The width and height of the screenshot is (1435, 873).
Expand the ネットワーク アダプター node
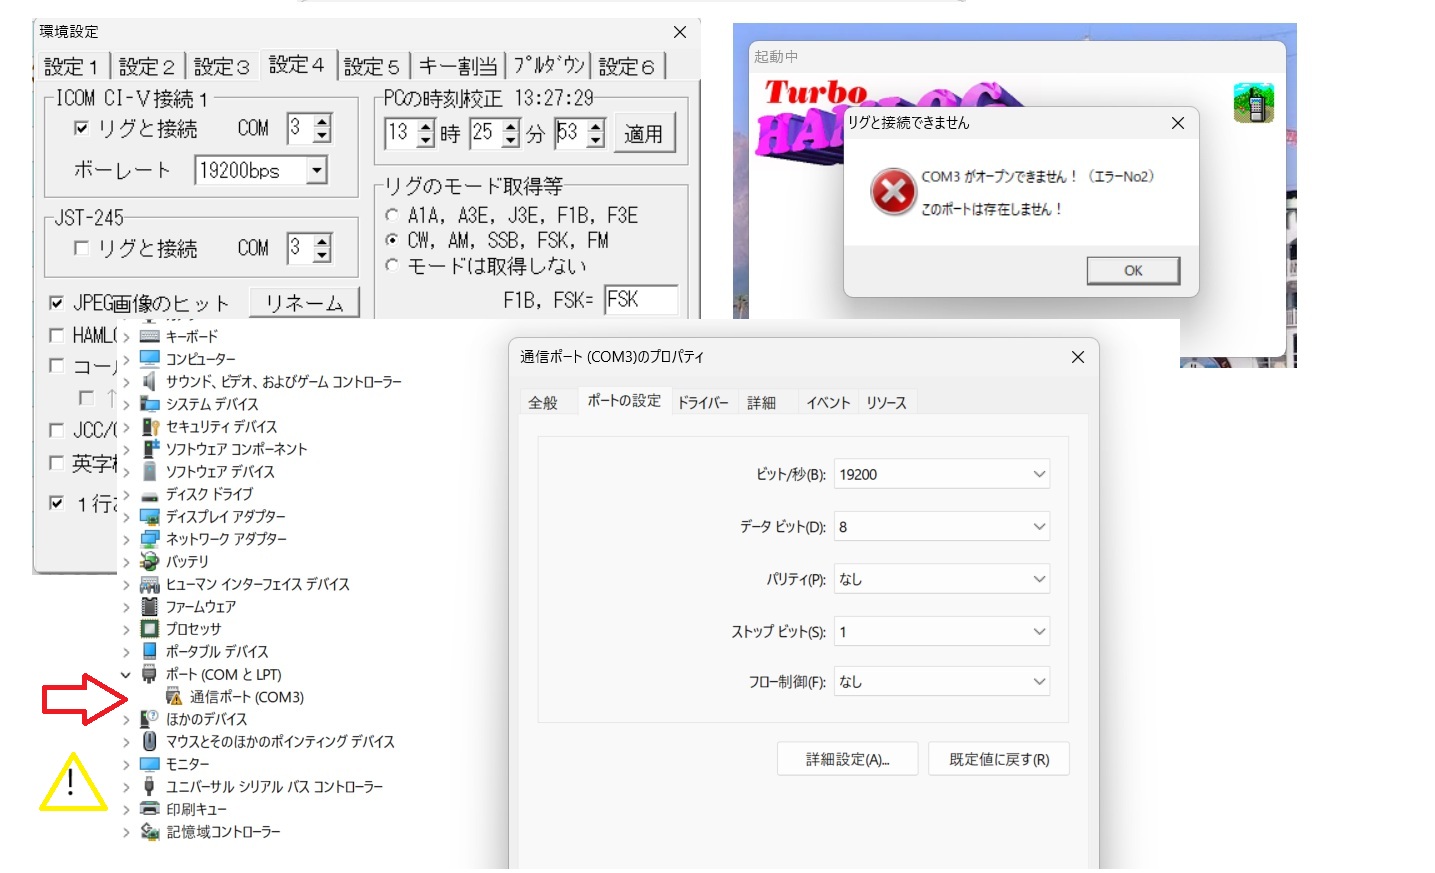coord(126,539)
